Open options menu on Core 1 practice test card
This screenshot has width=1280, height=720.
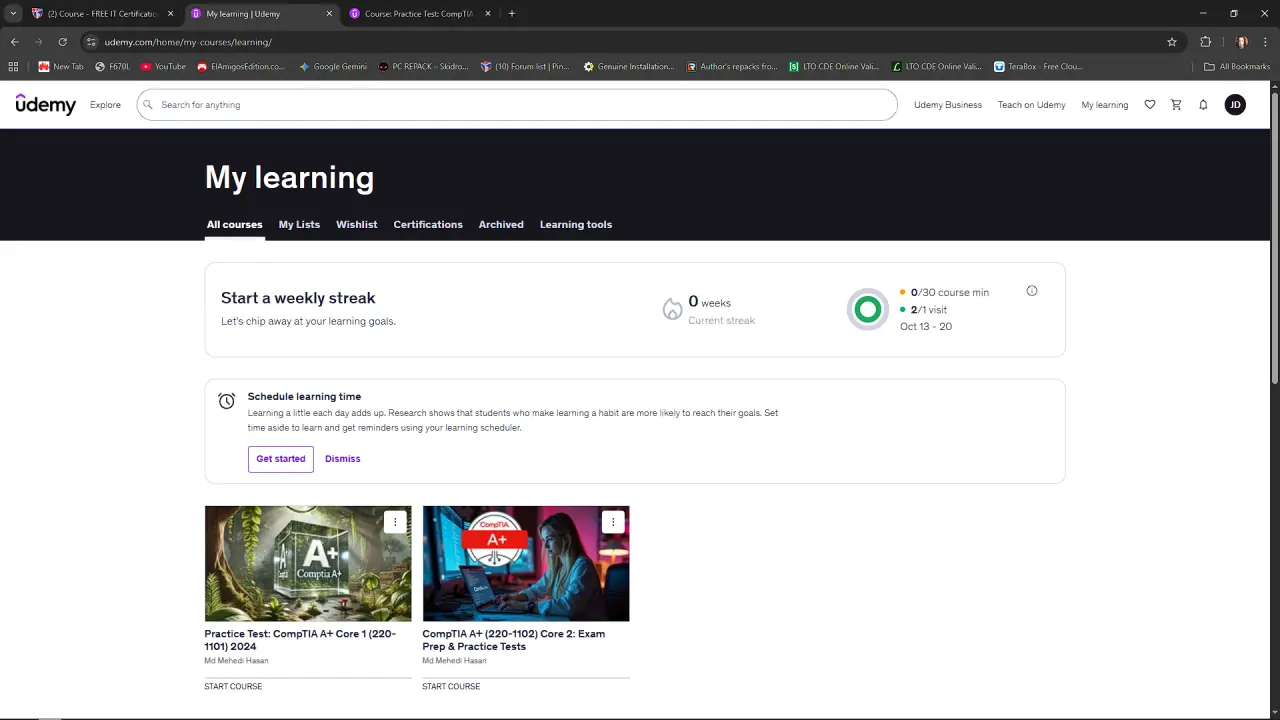click(x=395, y=522)
